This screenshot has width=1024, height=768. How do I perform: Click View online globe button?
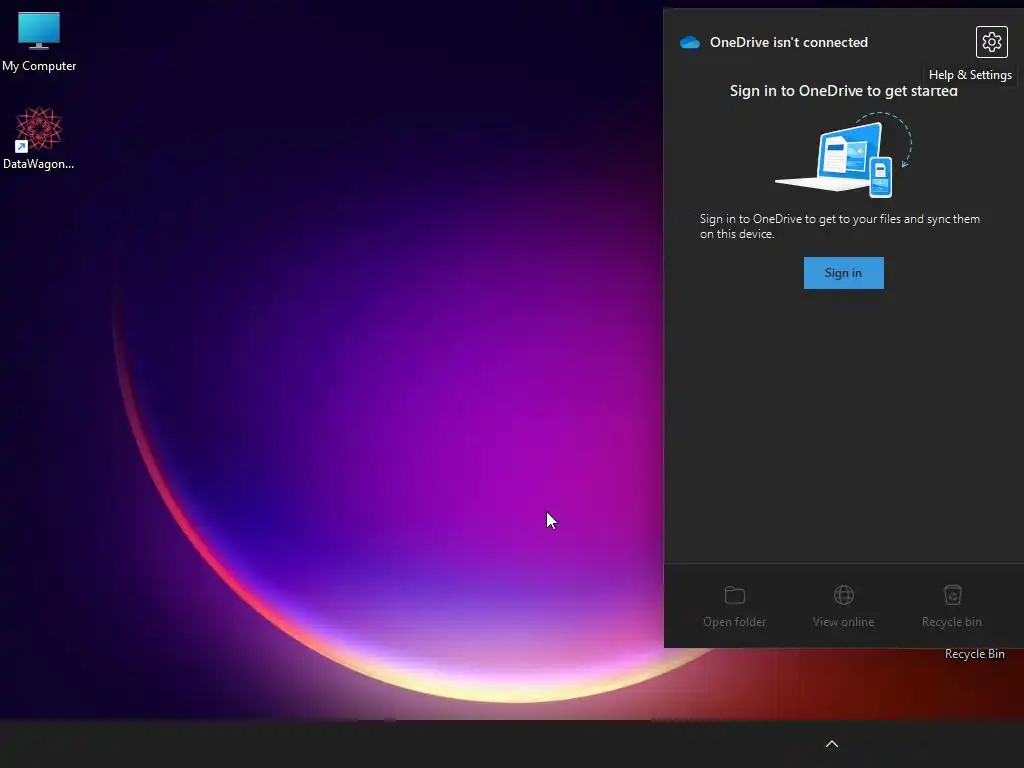[843, 607]
